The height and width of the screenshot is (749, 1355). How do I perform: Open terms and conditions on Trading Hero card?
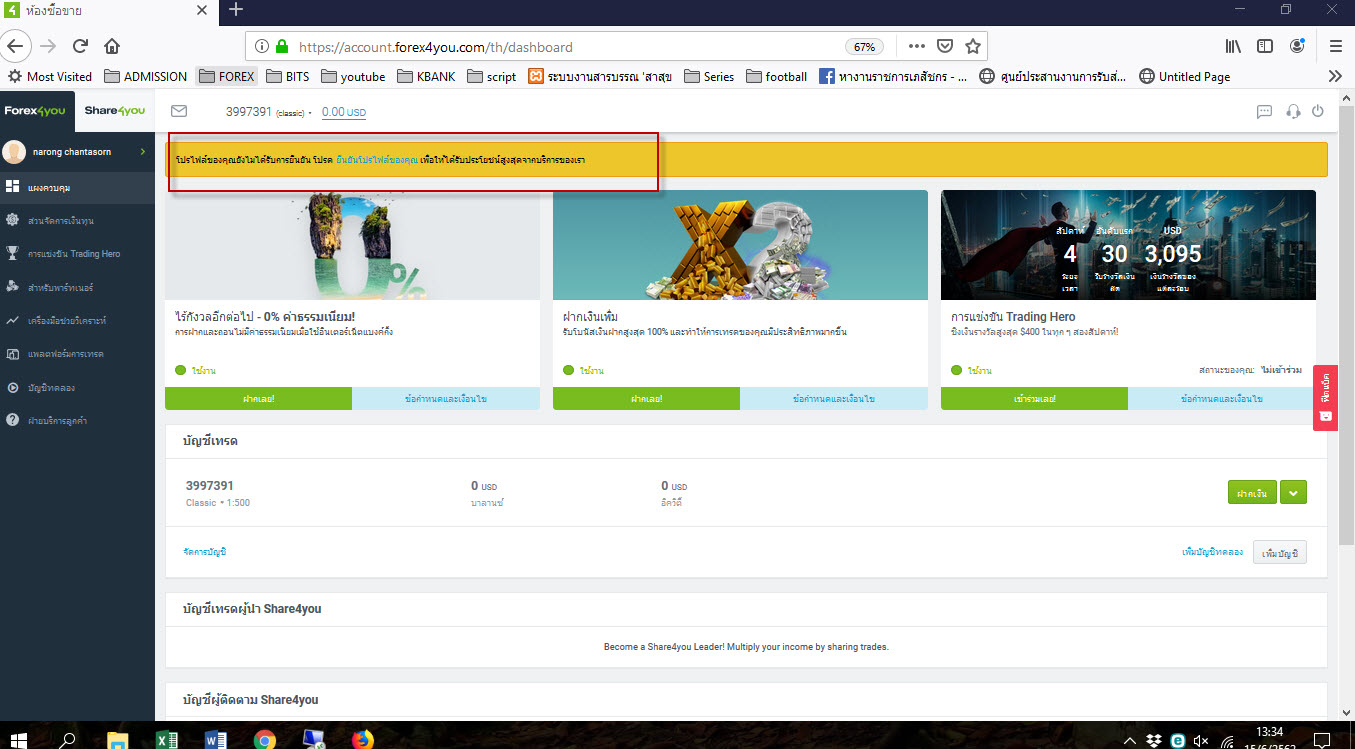pyautogui.click(x=1222, y=398)
